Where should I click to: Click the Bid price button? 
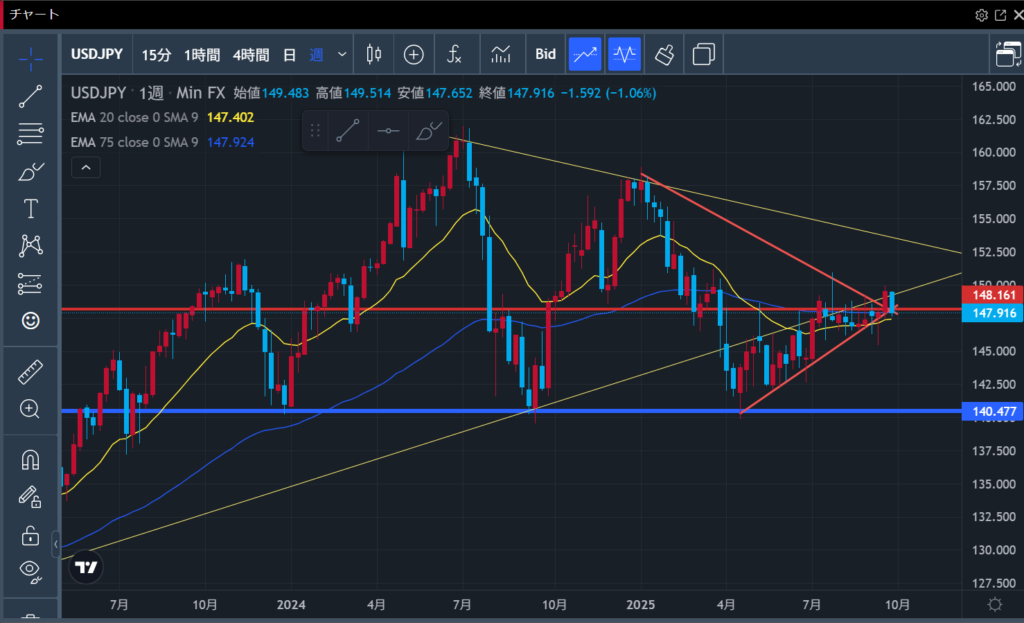point(545,54)
